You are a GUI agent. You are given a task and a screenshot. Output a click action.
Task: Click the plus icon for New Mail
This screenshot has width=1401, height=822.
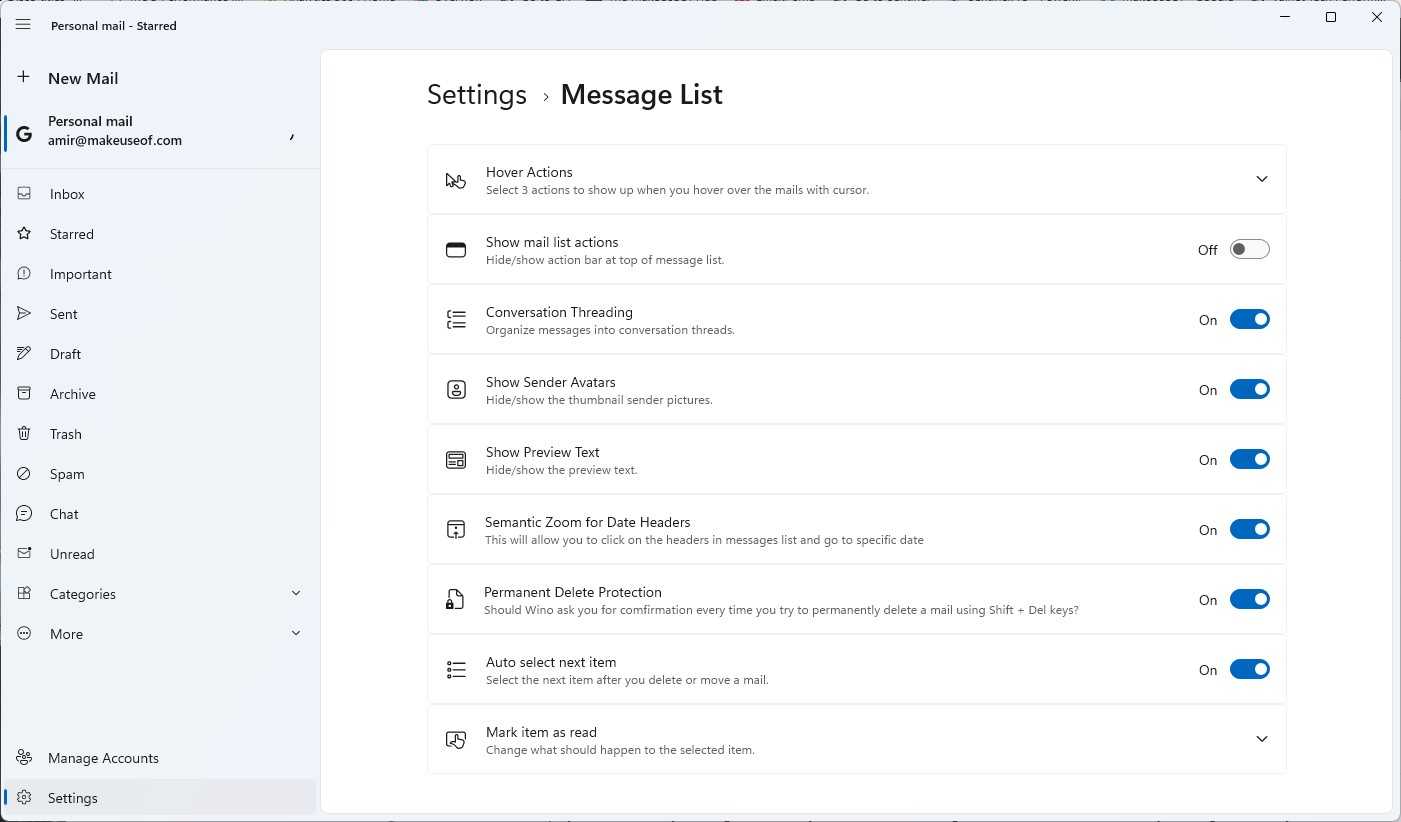[x=23, y=77]
